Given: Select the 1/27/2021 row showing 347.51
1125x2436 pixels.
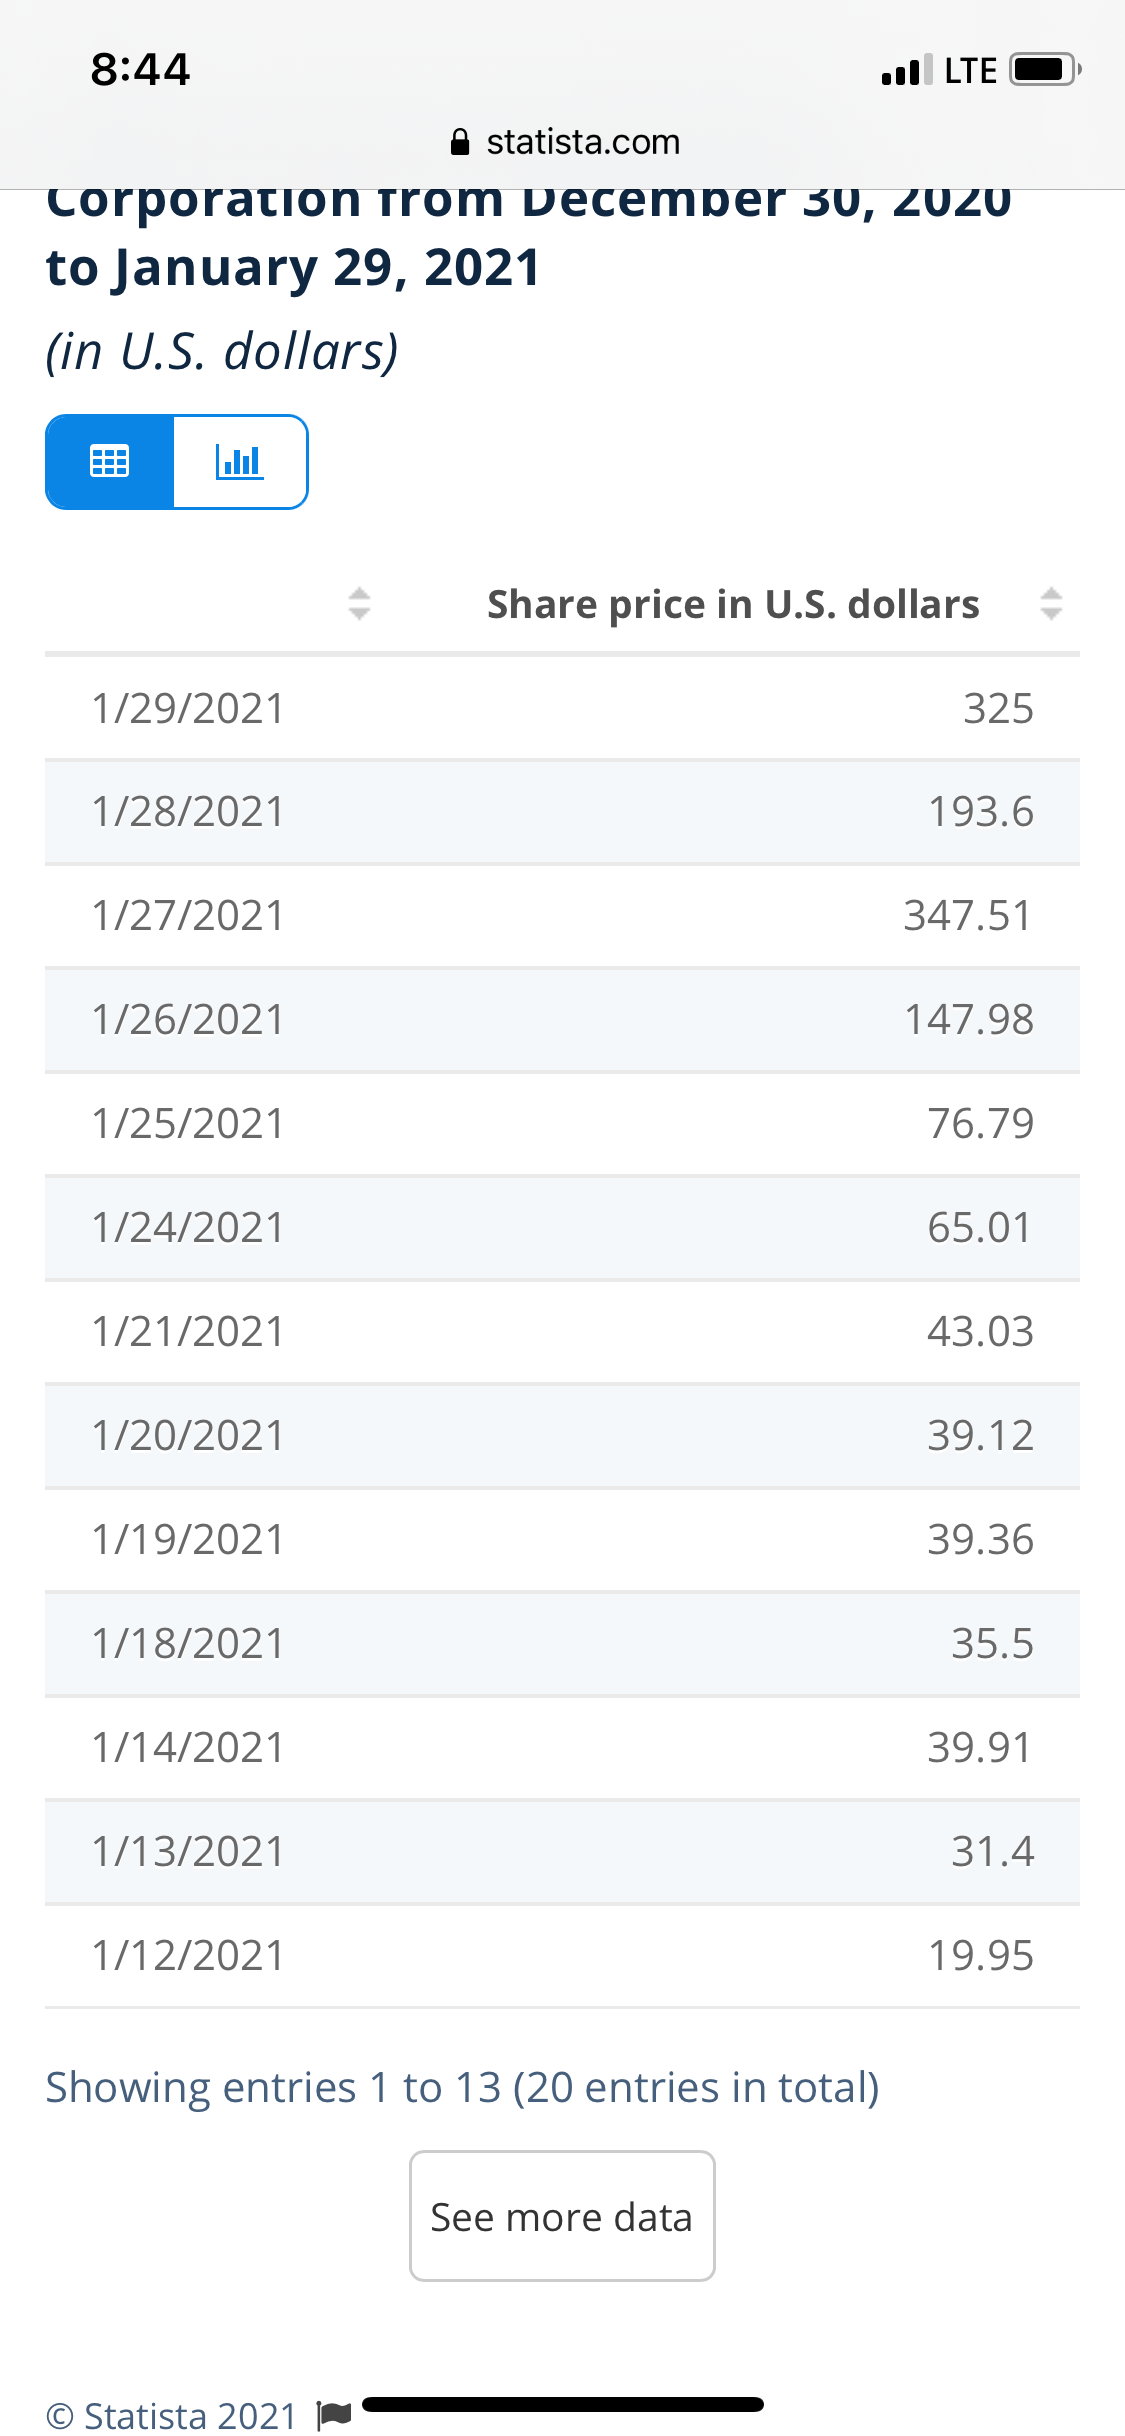Looking at the screenshot, I should pyautogui.click(x=562, y=916).
